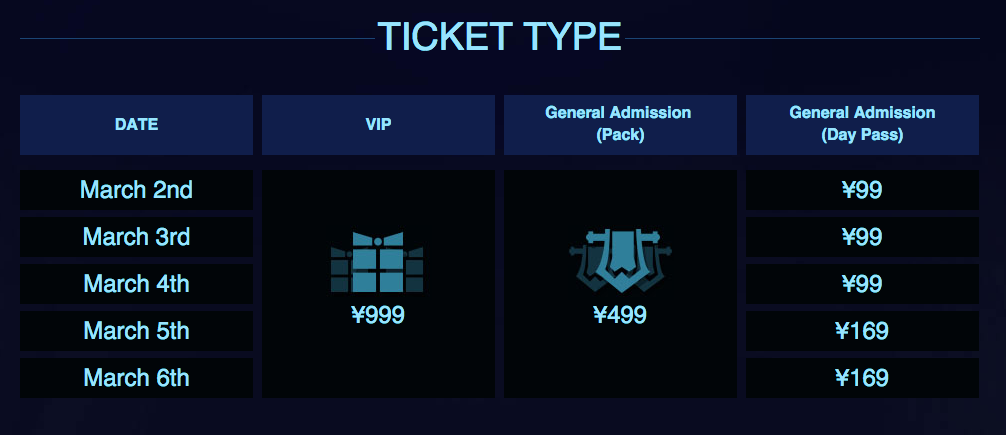Click the General Admission (Pack) header
This screenshot has height=435, width=1006.
(x=620, y=124)
